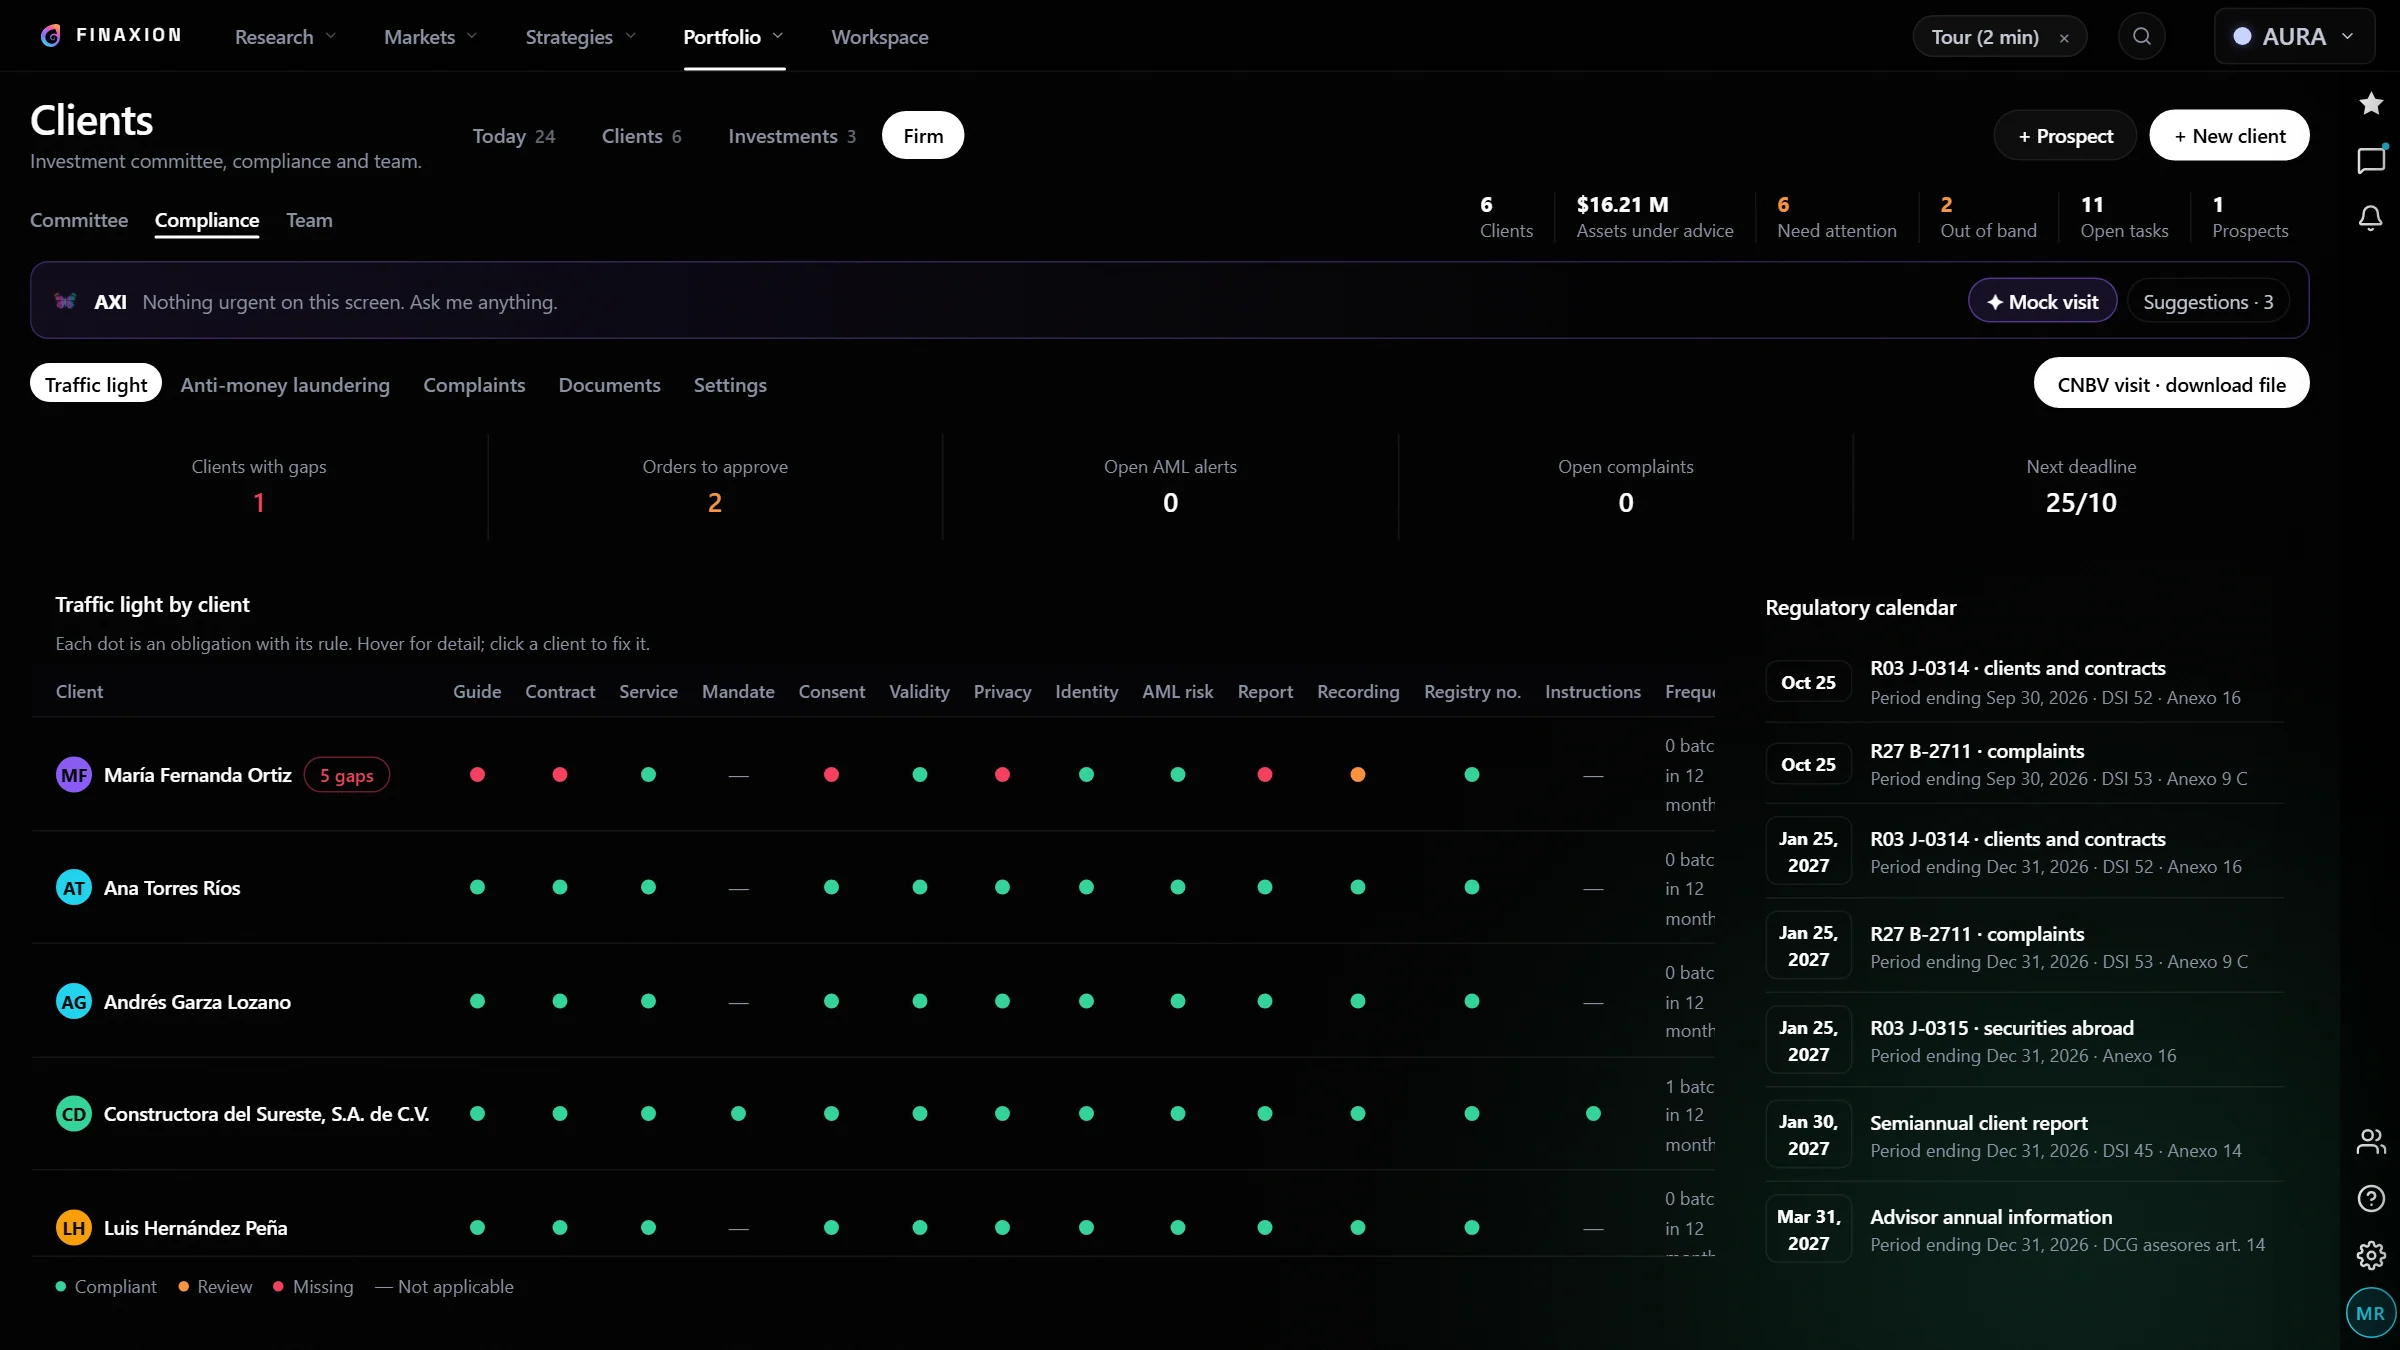The image size is (2400, 1350).
Task: Open Semiannual client report calendar entry
Action: coord(2024,1135)
